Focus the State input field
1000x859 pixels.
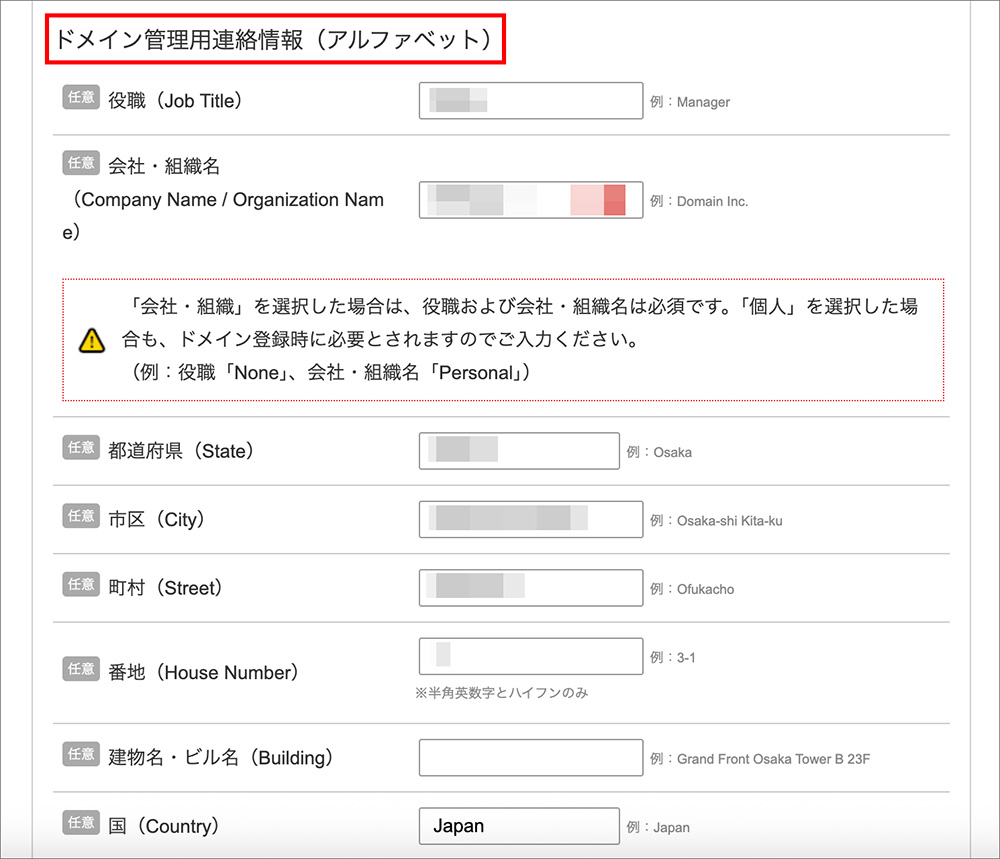518,450
